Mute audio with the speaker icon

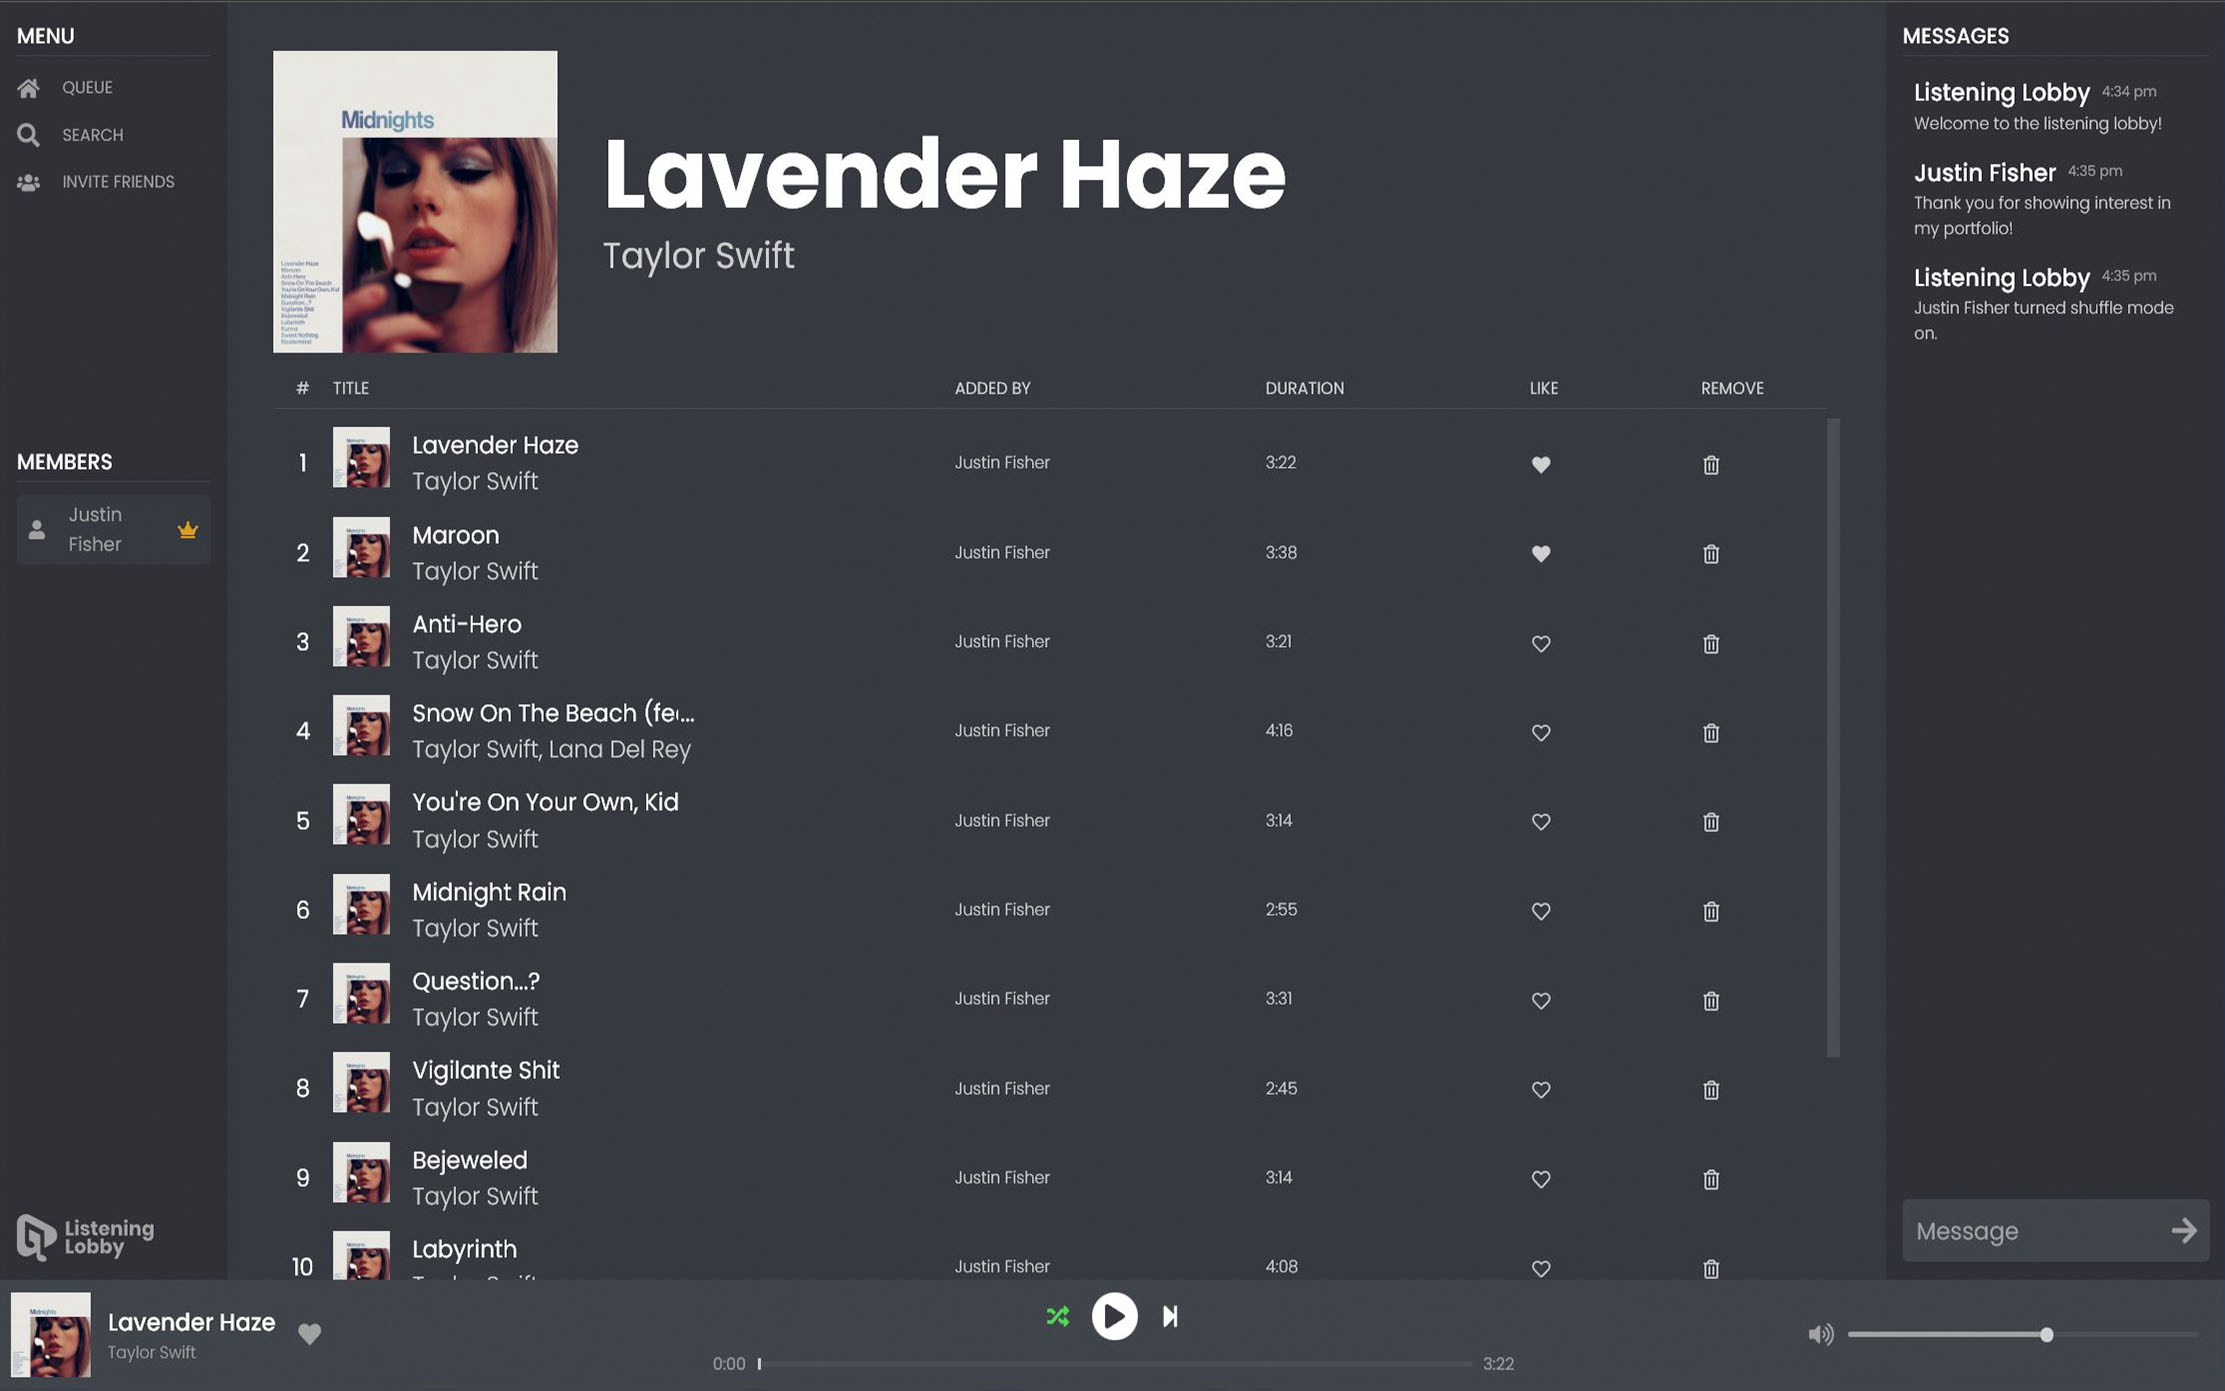(x=1820, y=1334)
